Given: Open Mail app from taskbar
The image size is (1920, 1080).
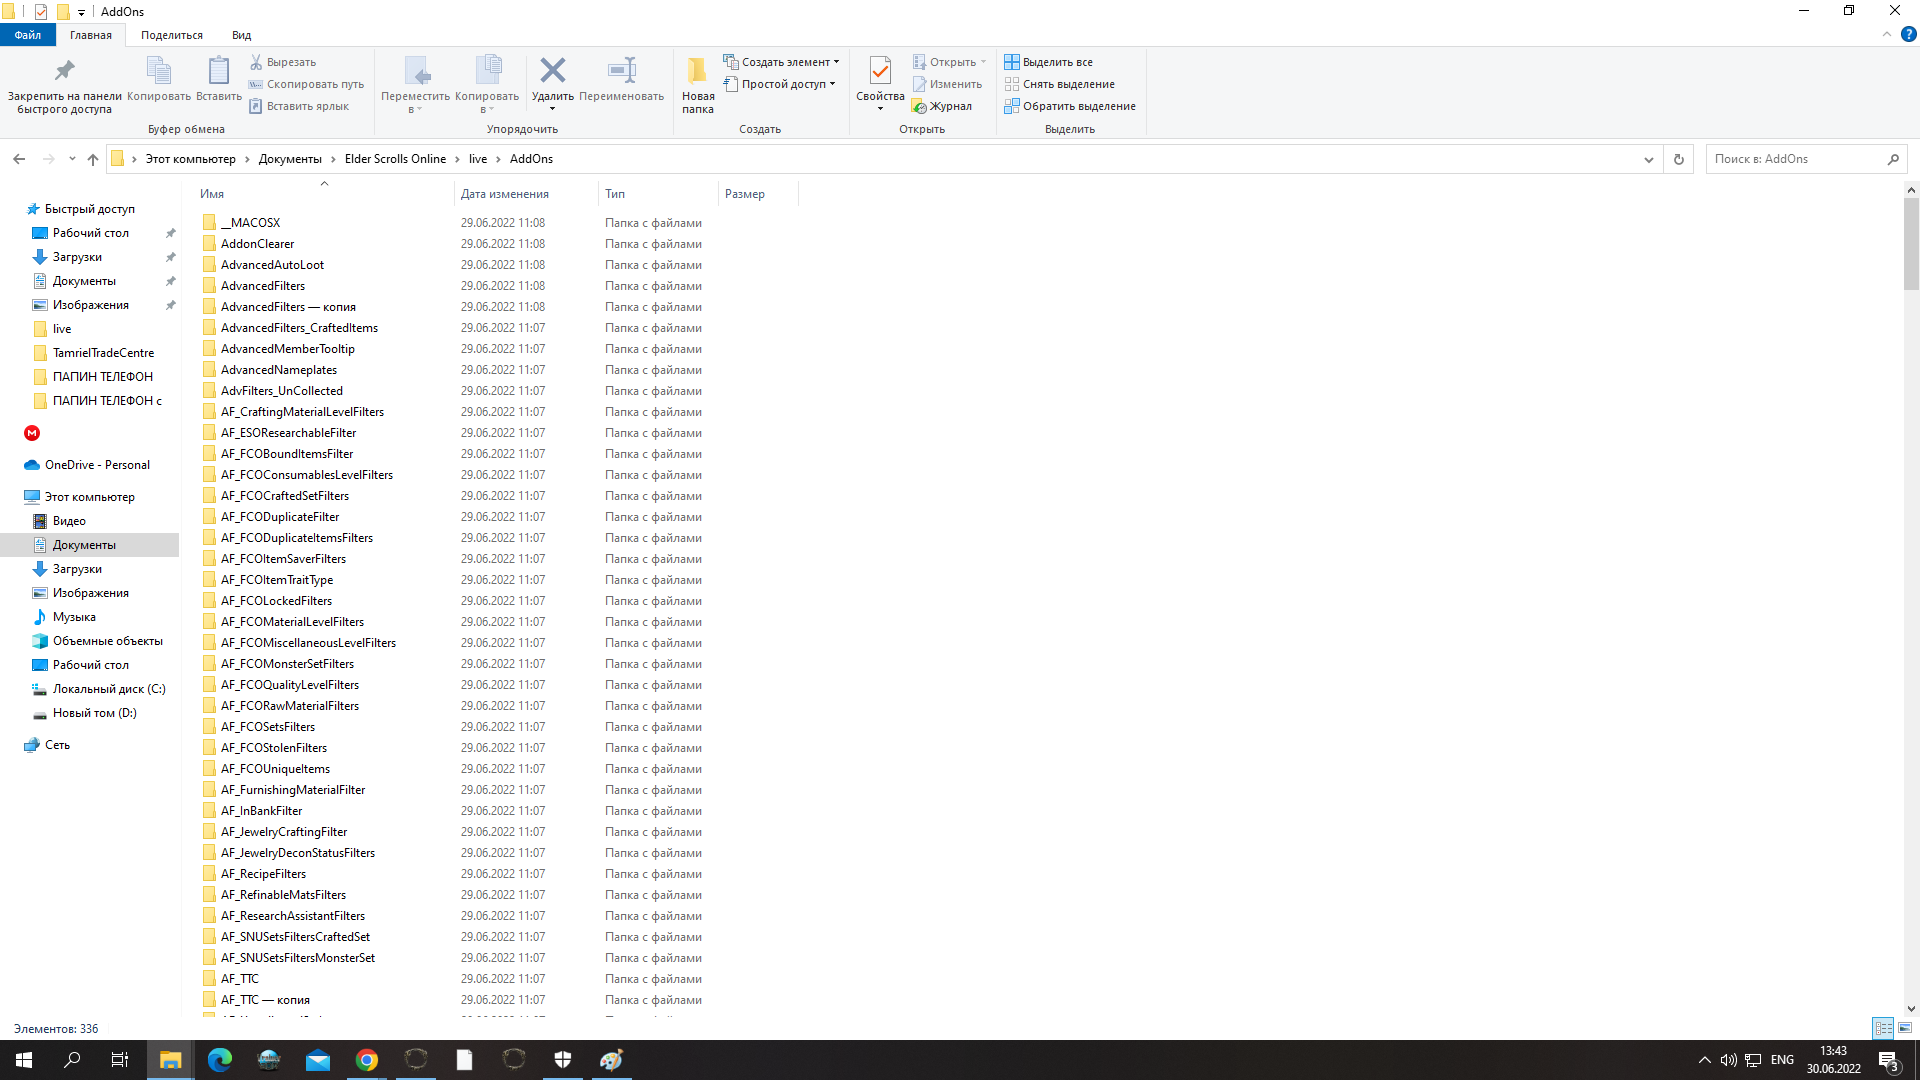Looking at the screenshot, I should click(x=318, y=1060).
